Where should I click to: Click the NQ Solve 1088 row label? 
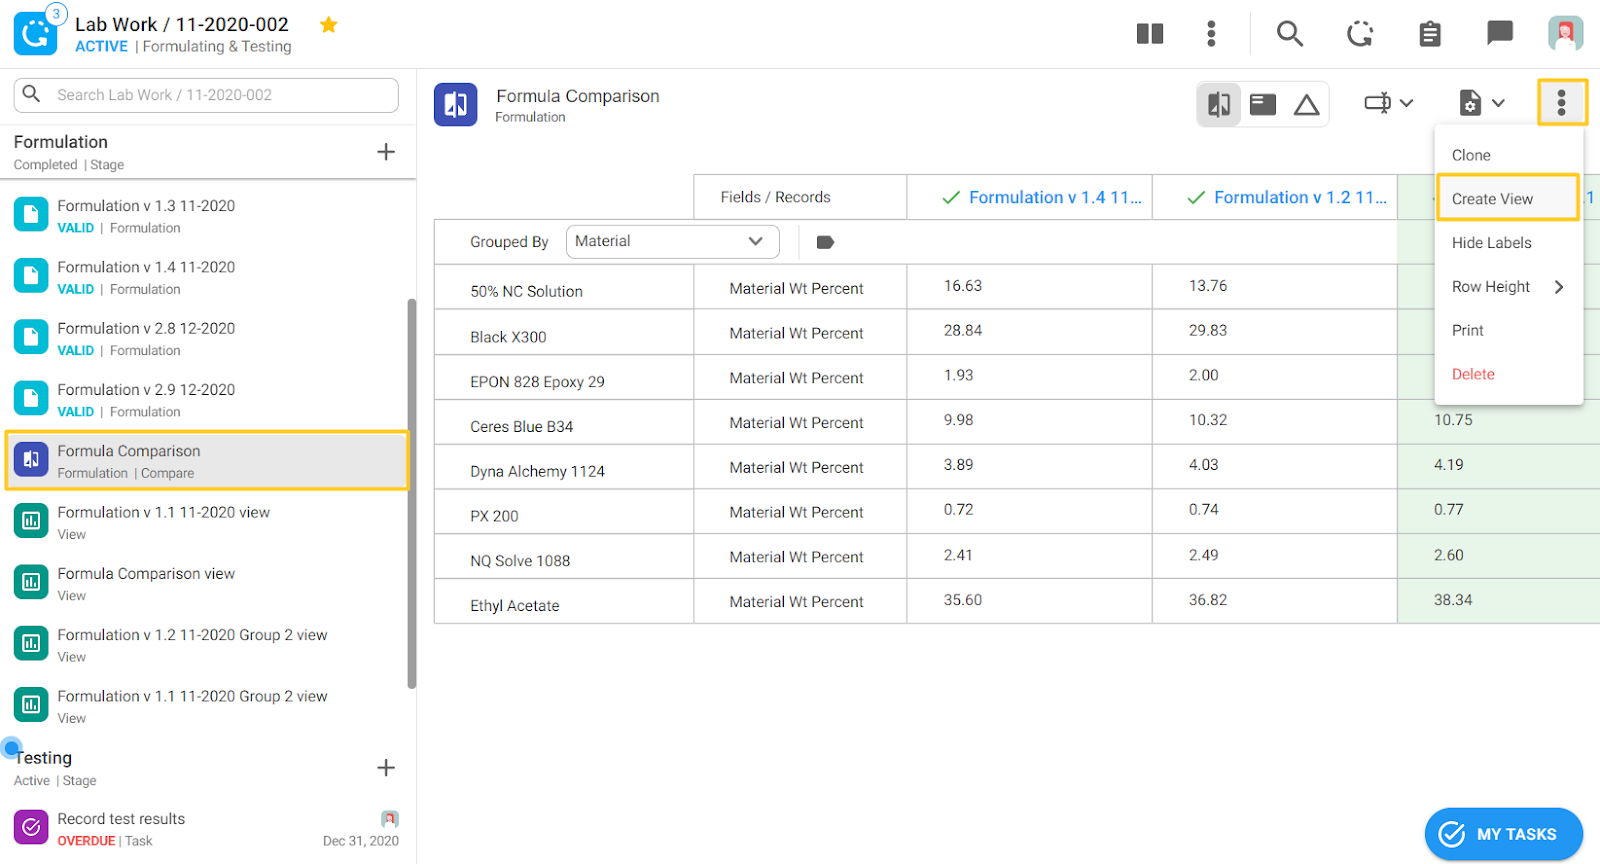click(x=520, y=561)
